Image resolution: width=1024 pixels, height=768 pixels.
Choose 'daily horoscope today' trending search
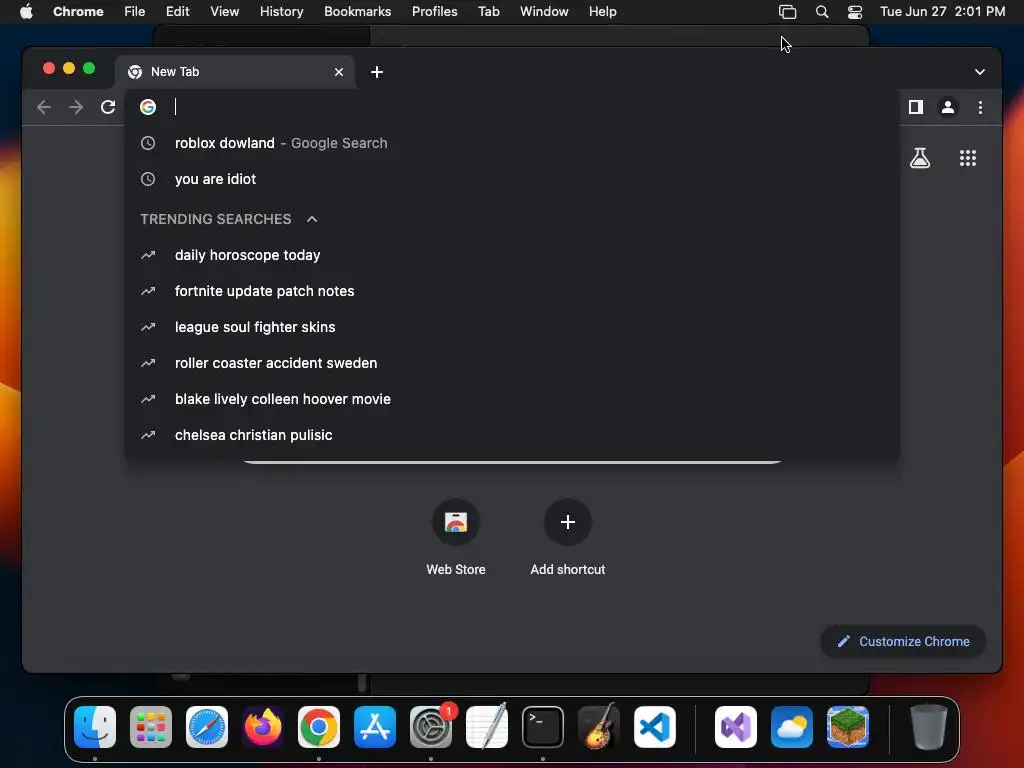tap(512, 255)
